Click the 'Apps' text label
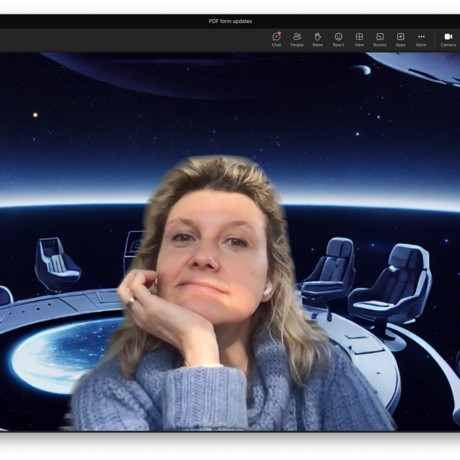The height and width of the screenshot is (460, 460). 400,45
